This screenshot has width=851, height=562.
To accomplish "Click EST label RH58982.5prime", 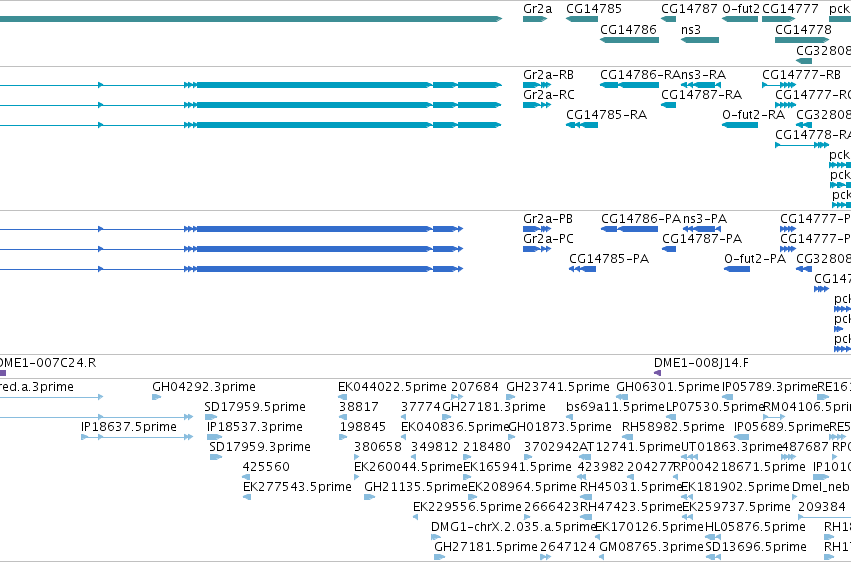I will point(673,427).
